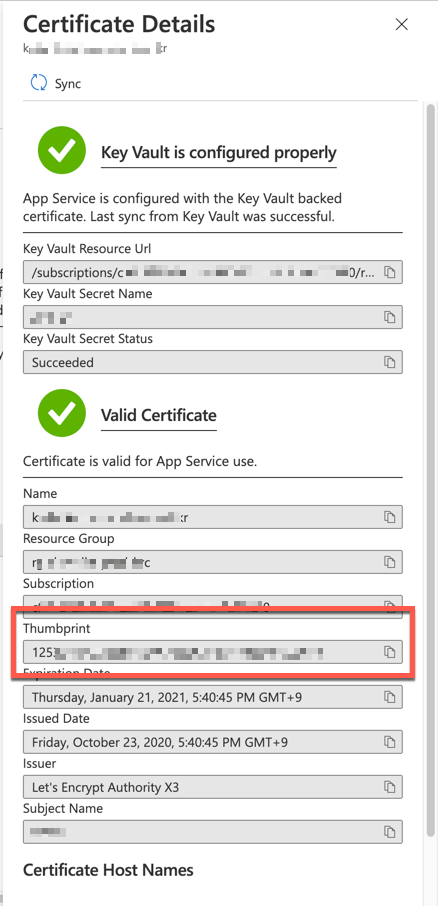438x906 pixels.
Task: Click the Thumbprint text field
Action: coord(213,652)
